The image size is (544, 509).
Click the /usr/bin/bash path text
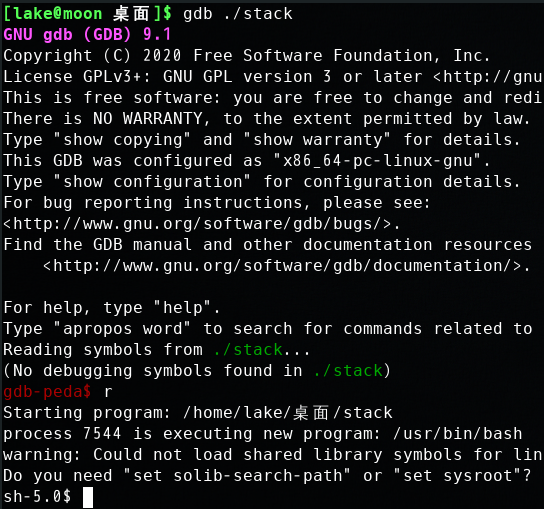pos(458,434)
